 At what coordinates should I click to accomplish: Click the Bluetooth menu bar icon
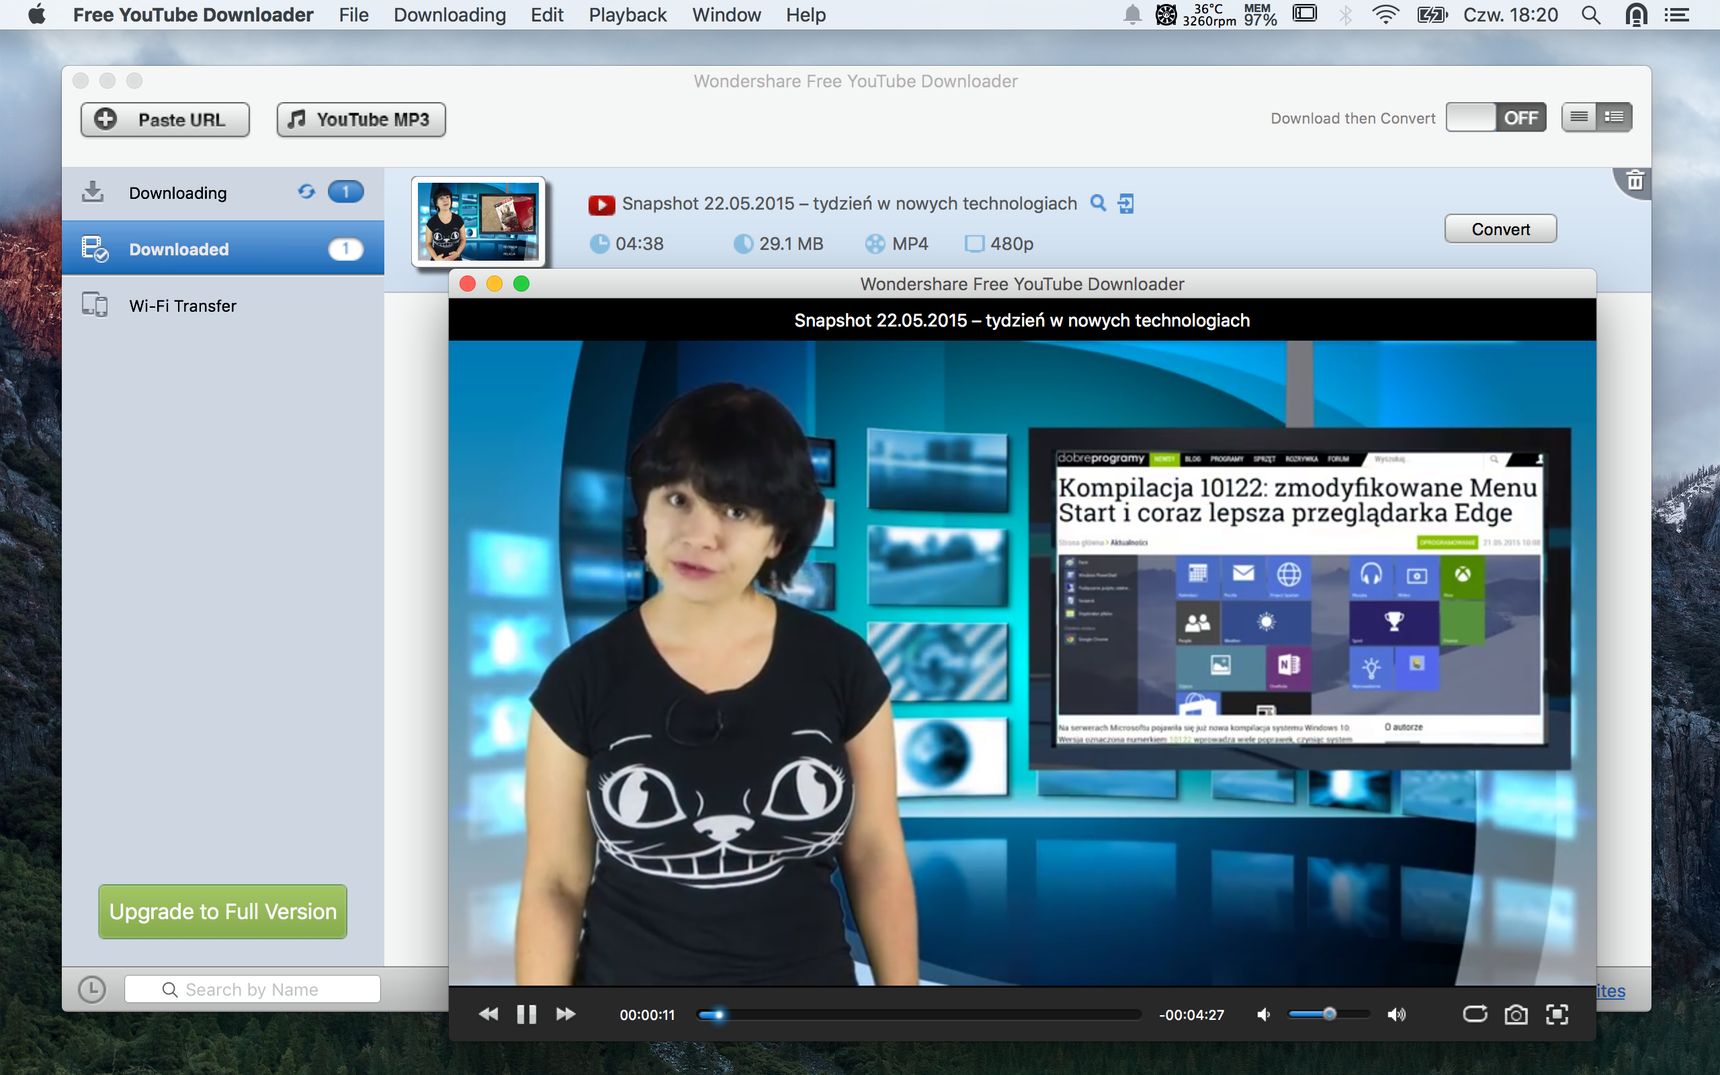1345,15
